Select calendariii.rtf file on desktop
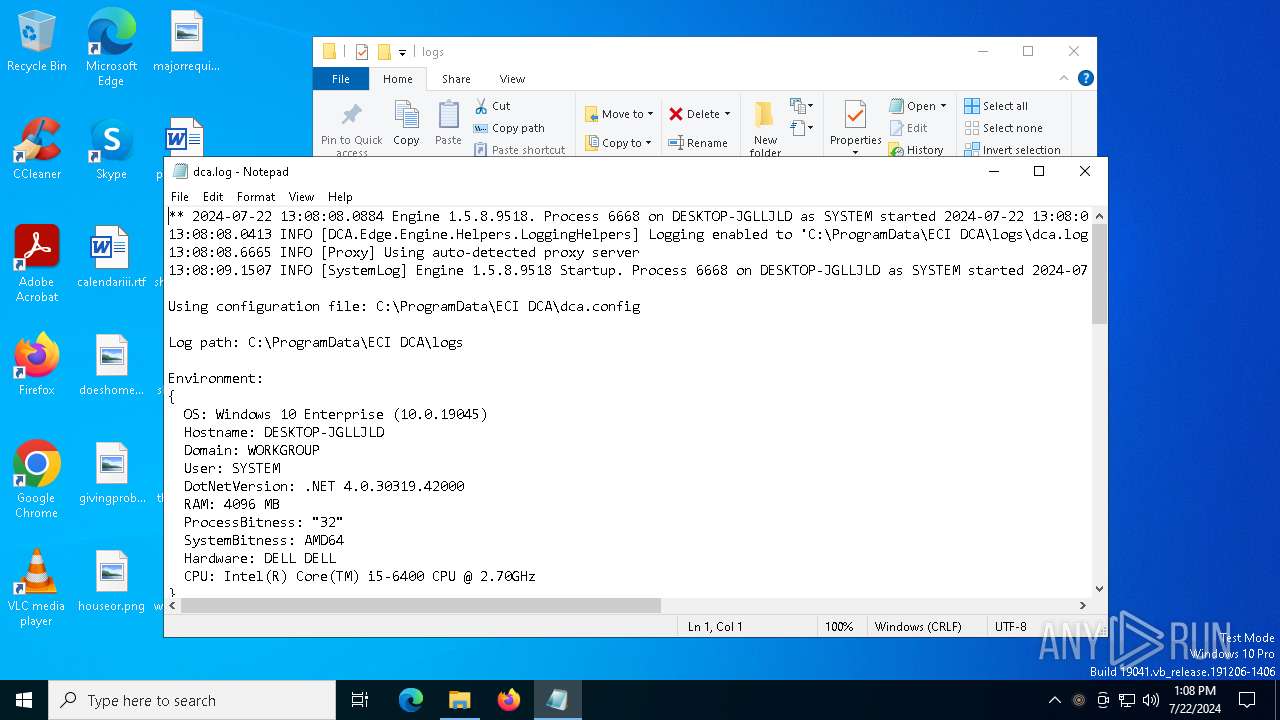Screen dimensions: 1280x720 (111, 257)
